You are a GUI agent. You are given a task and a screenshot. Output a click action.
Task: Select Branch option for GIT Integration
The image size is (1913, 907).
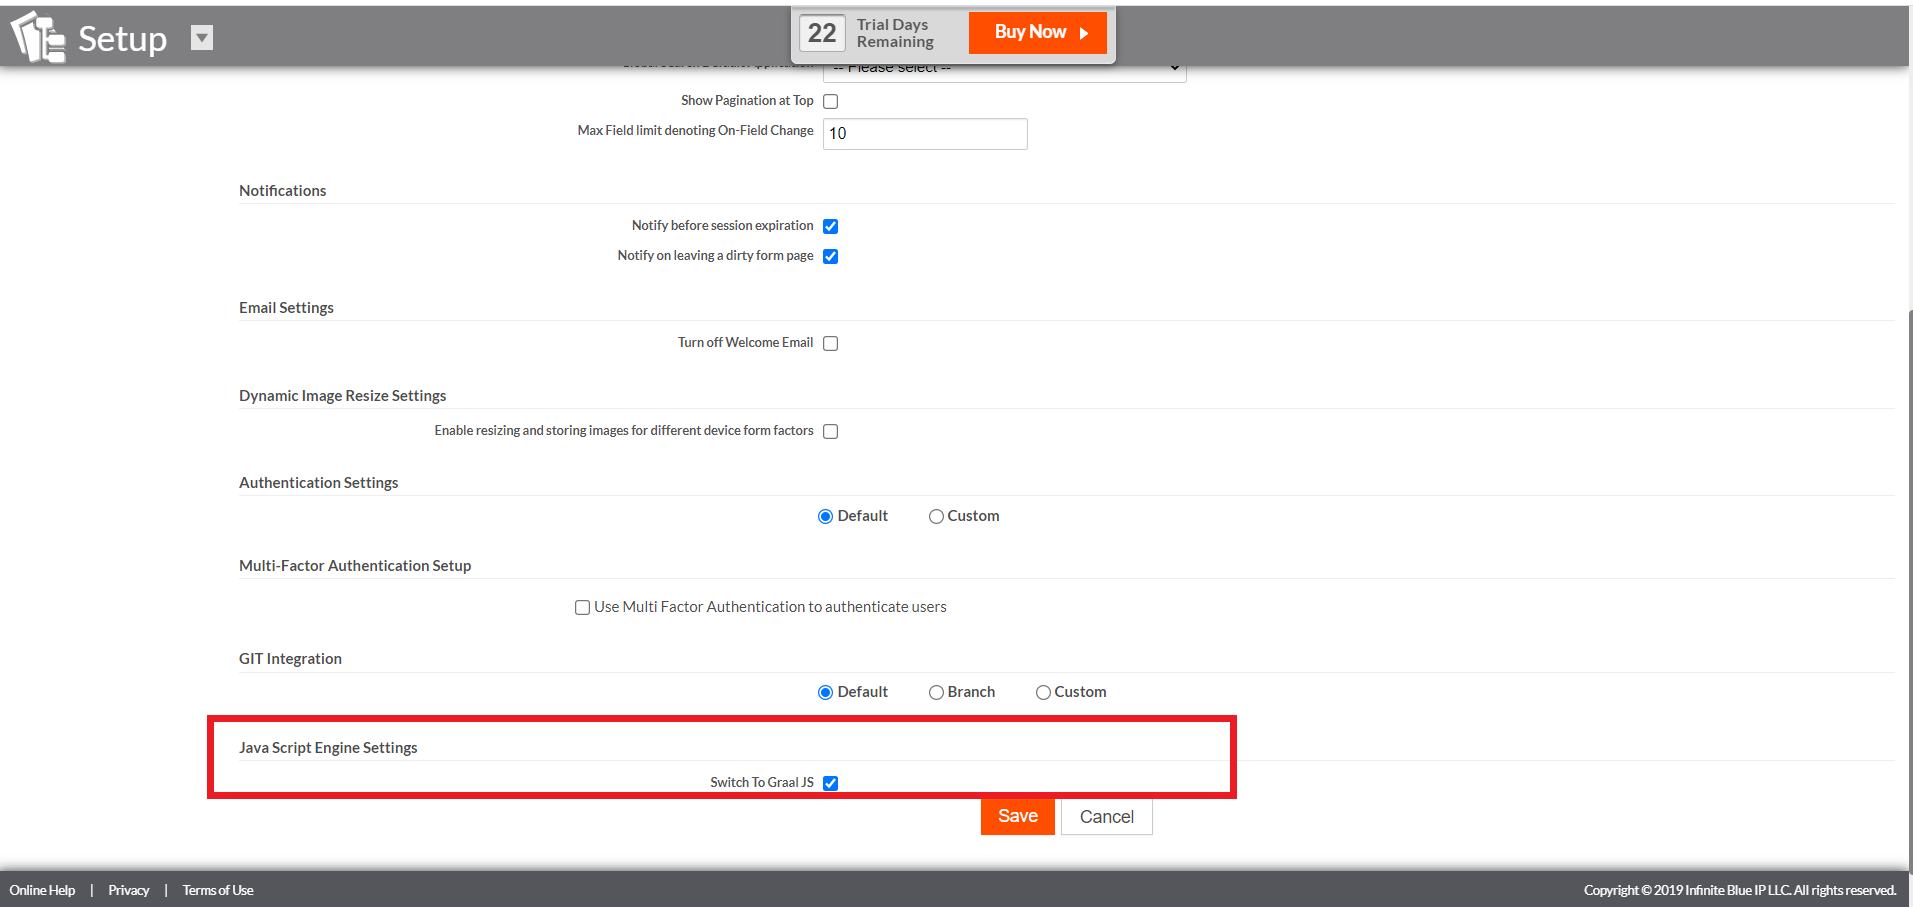(x=936, y=692)
